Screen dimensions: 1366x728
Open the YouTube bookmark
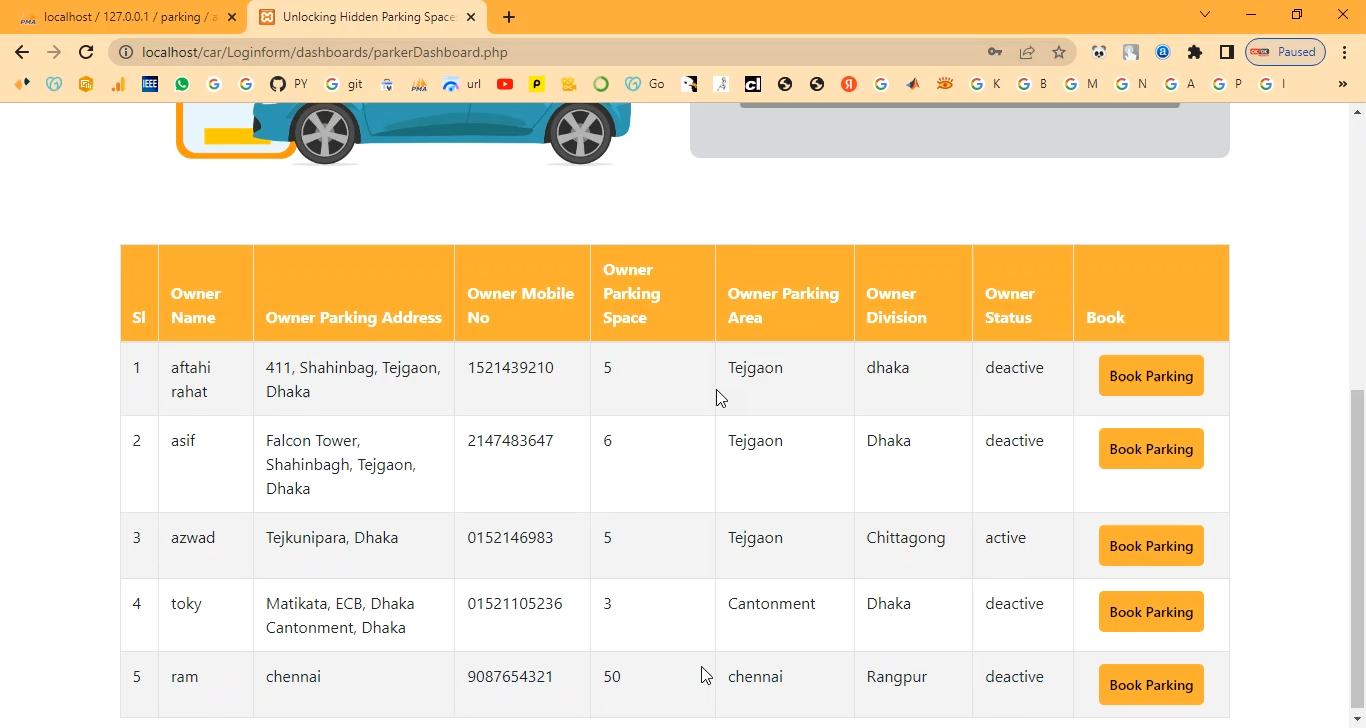pyautogui.click(x=505, y=84)
